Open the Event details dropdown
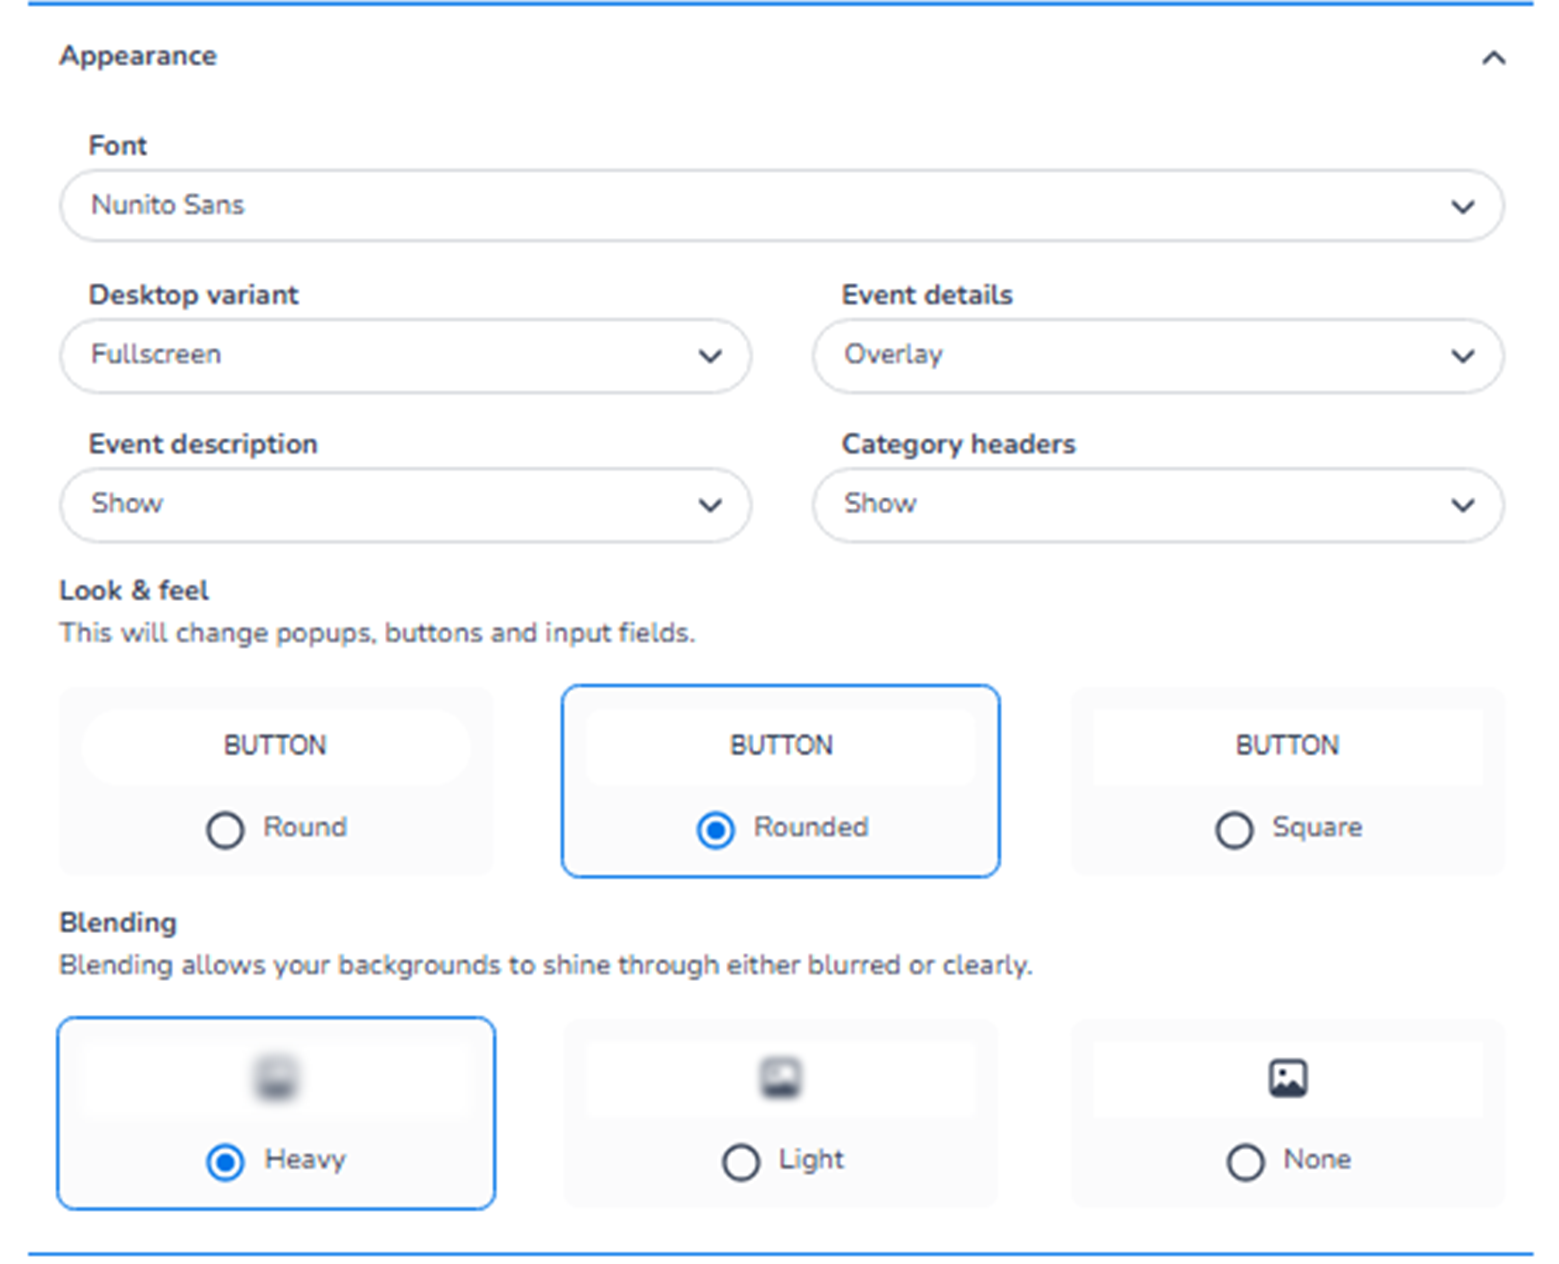 [x=1157, y=356]
